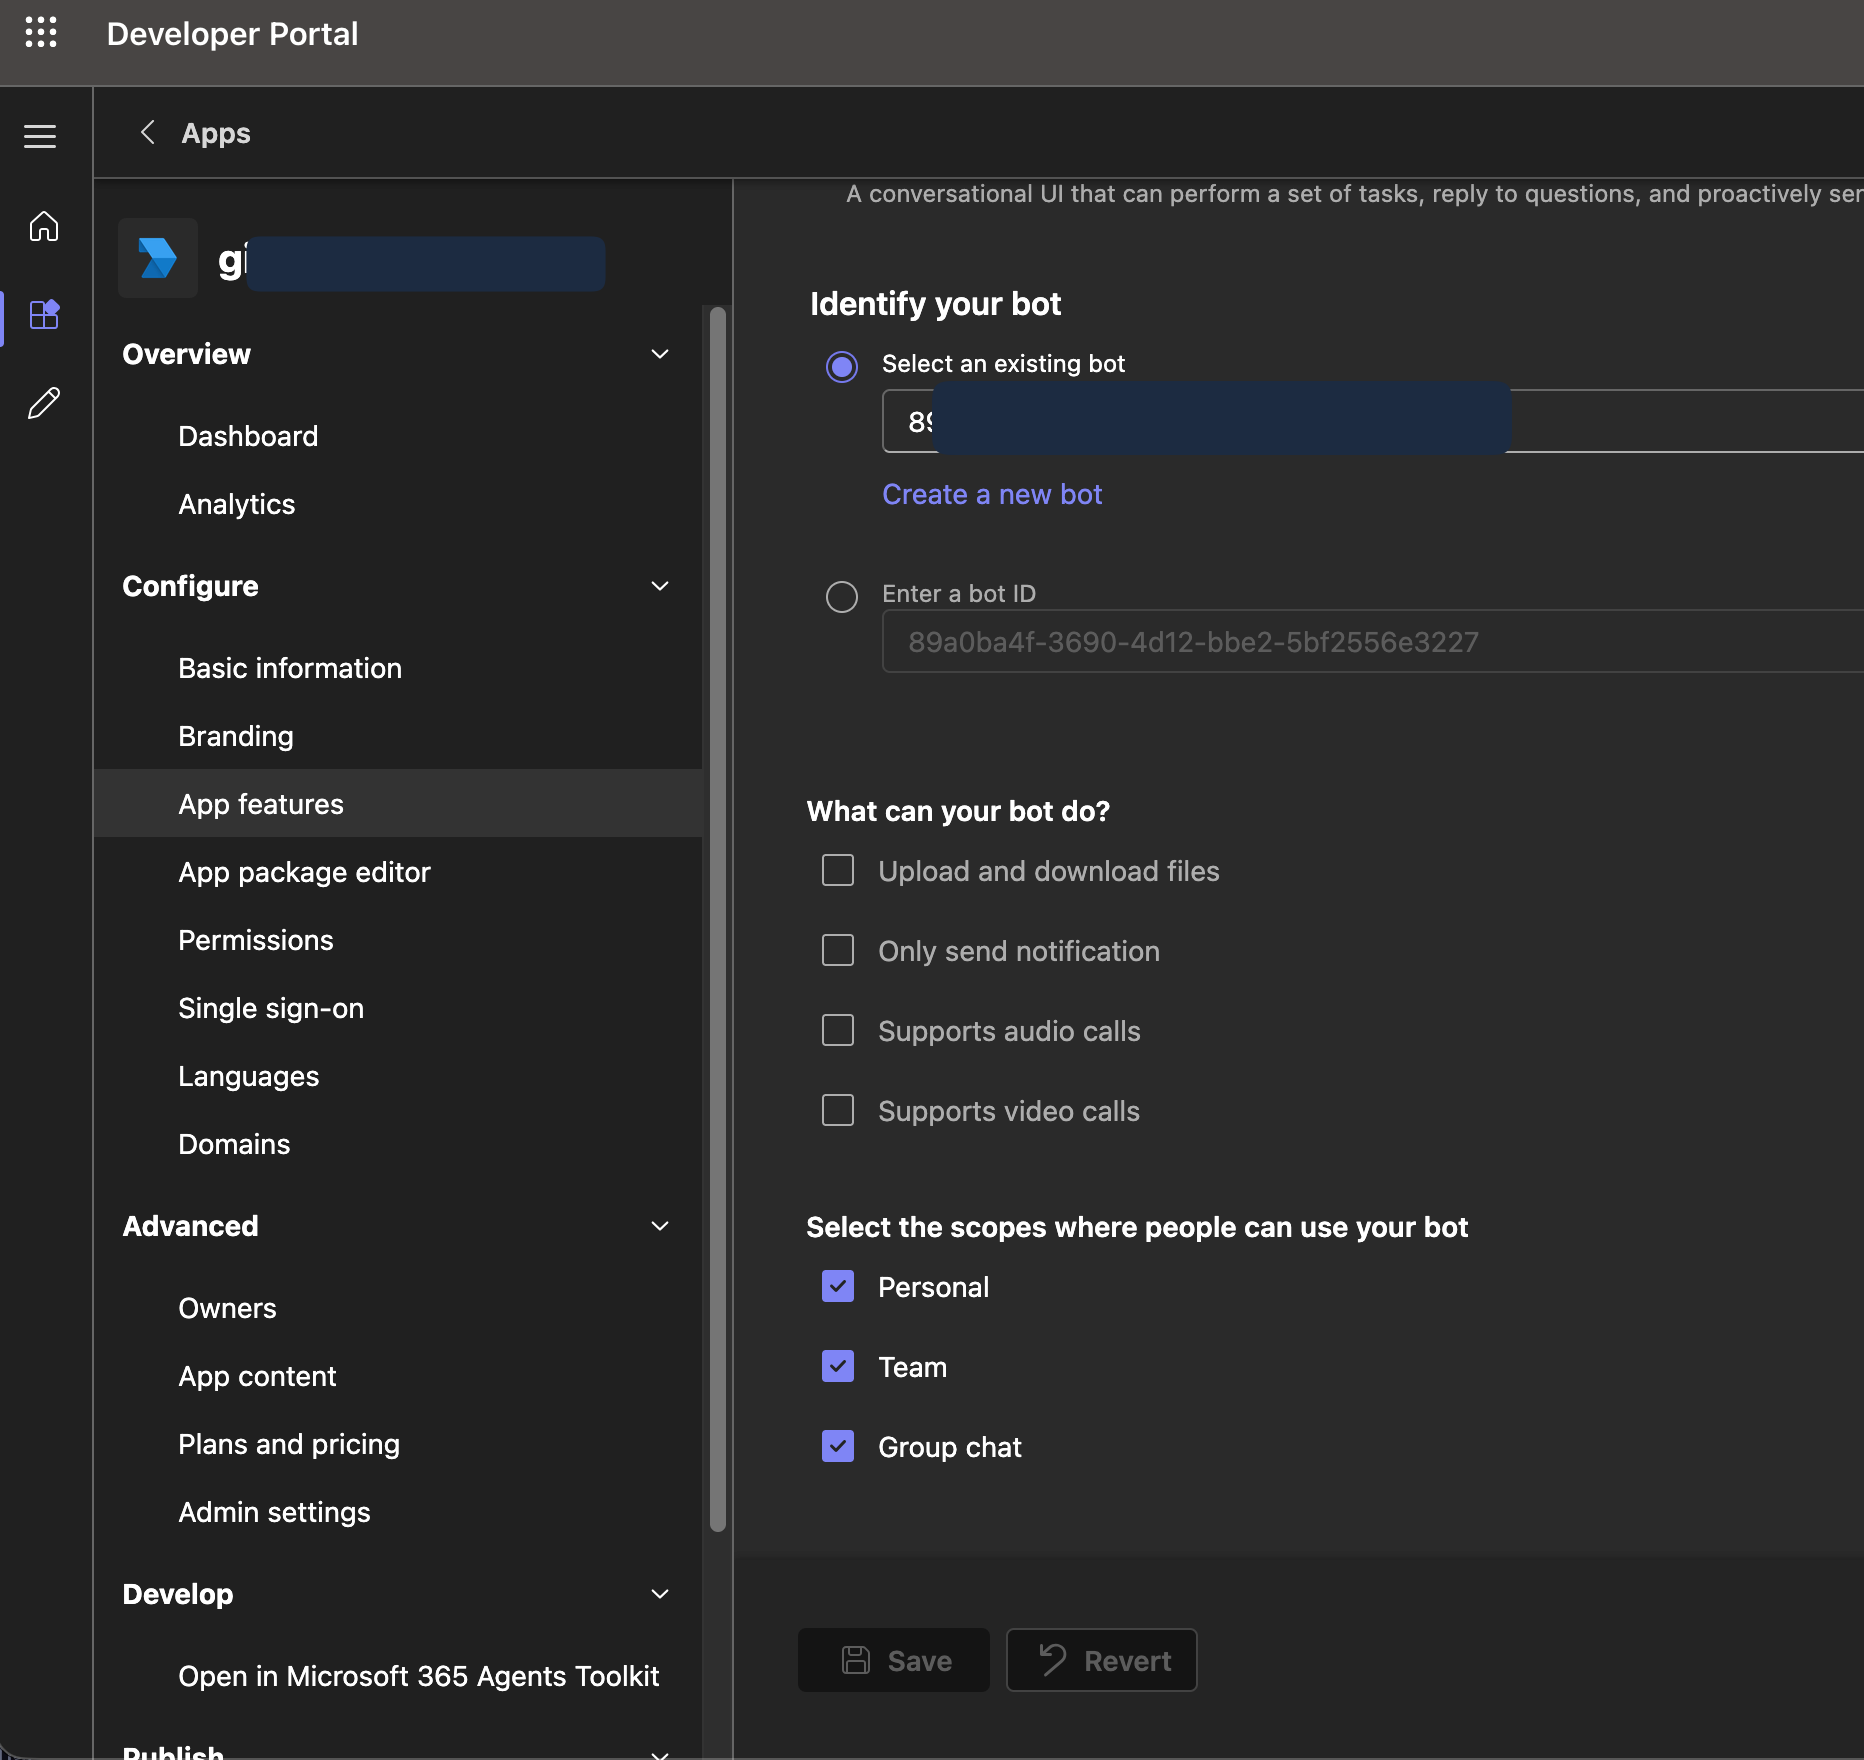The width and height of the screenshot is (1864, 1760).
Task: Open the existing bot dropdown
Action: (1373, 421)
